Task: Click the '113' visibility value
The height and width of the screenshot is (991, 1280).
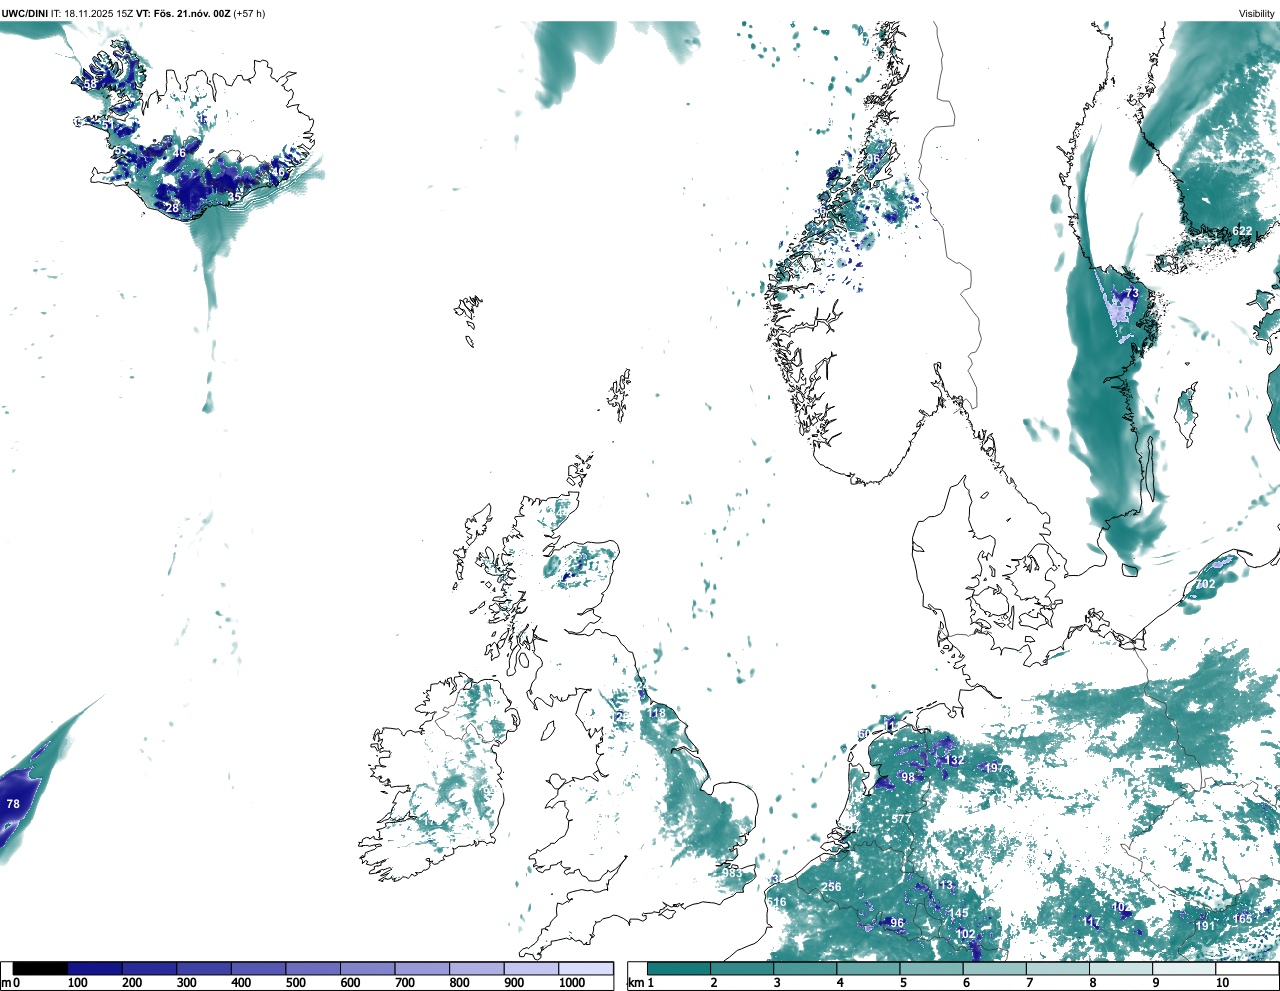Action: point(945,886)
